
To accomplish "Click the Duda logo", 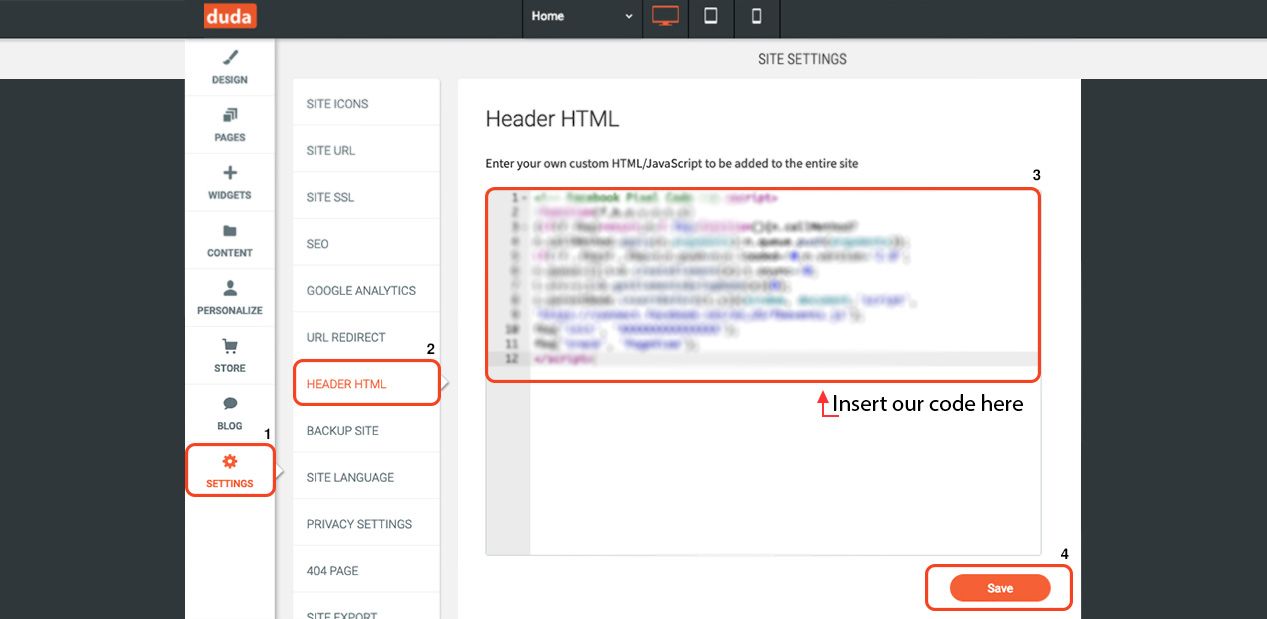I will click(230, 16).
